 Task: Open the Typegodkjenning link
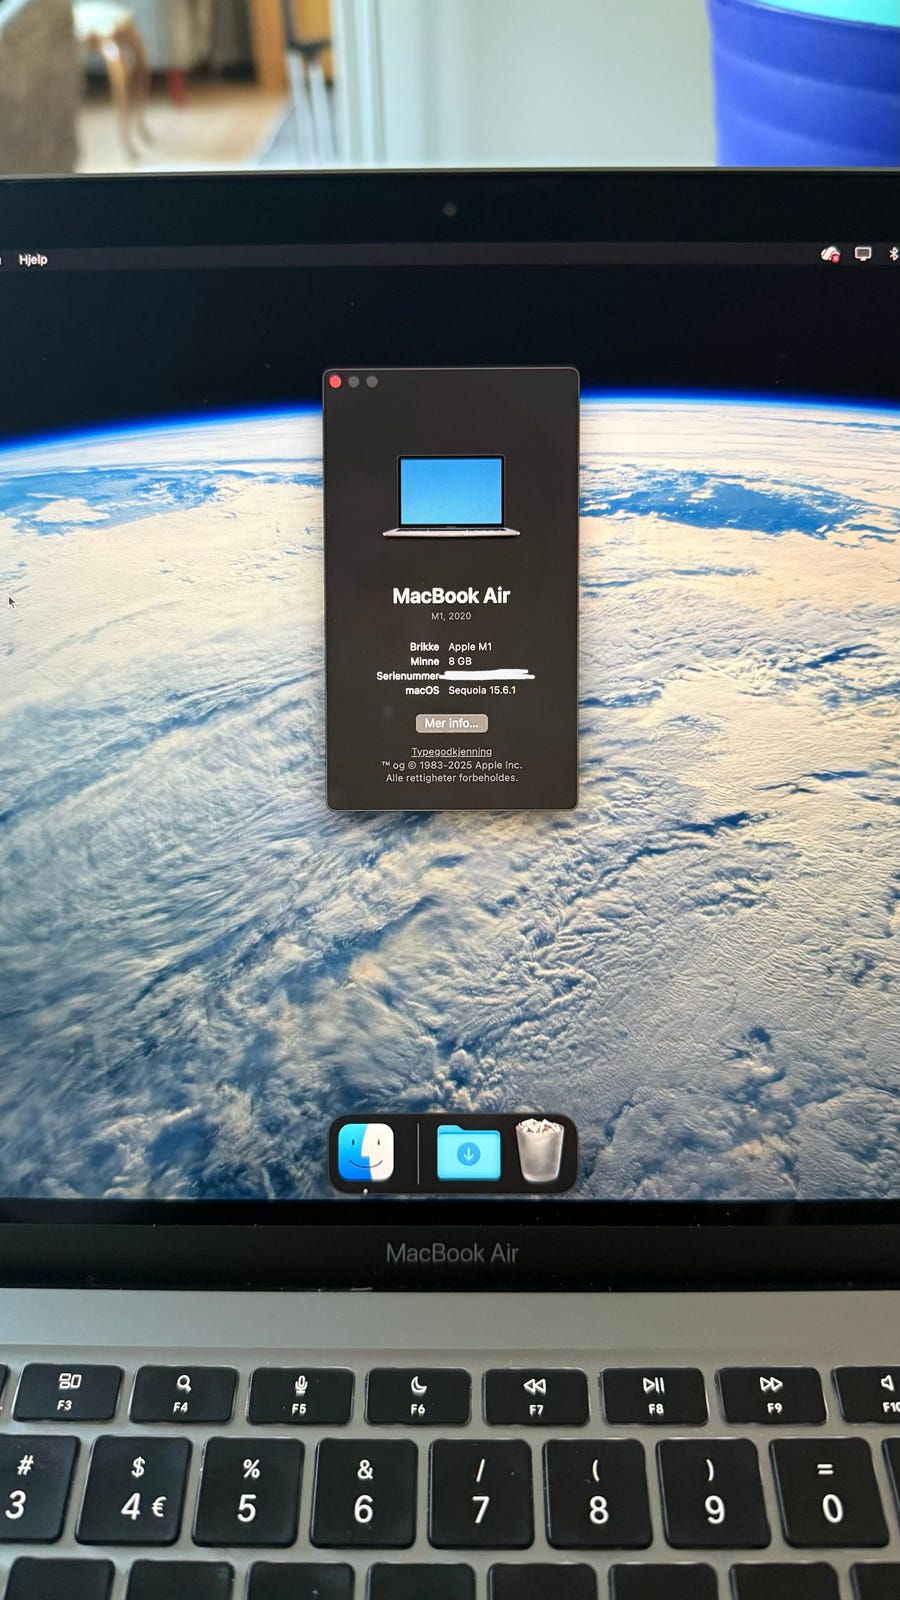pos(451,752)
